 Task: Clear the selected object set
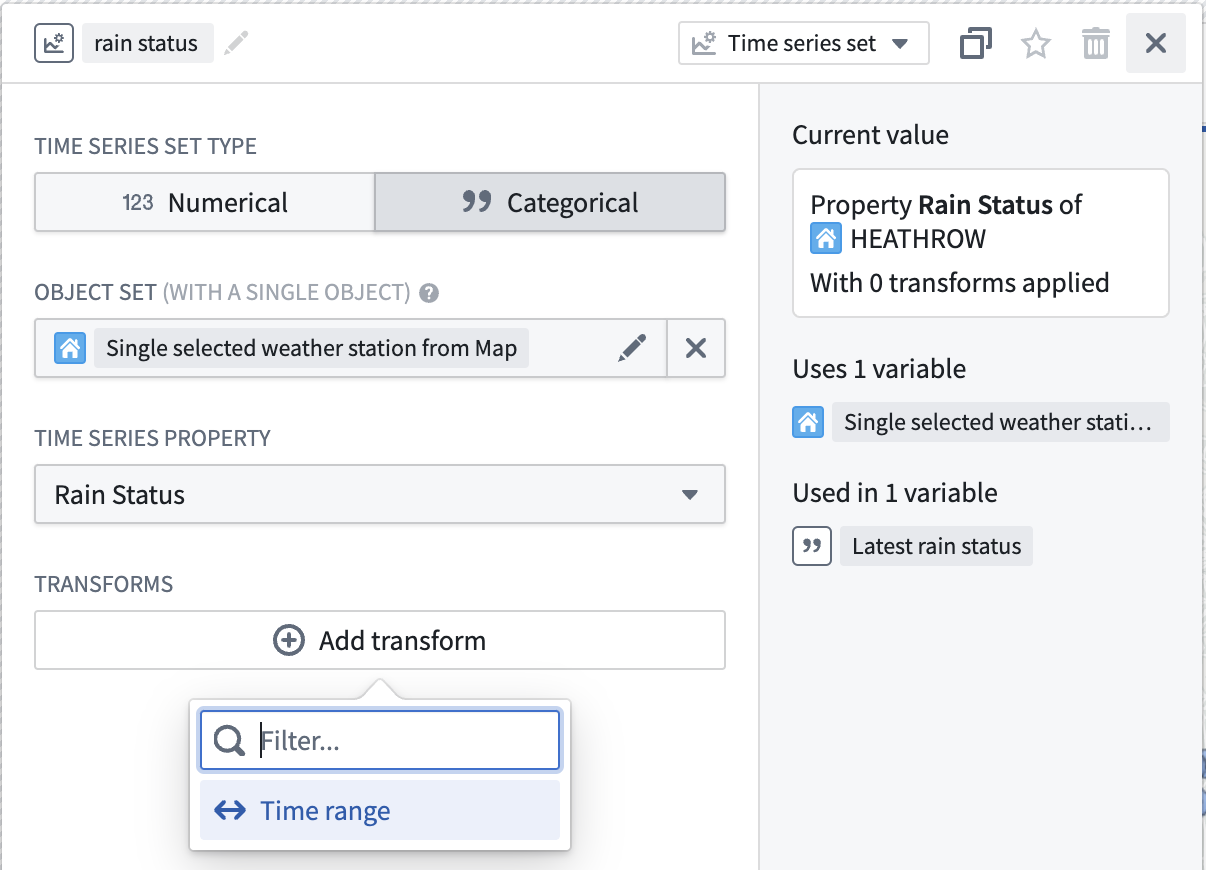[696, 348]
